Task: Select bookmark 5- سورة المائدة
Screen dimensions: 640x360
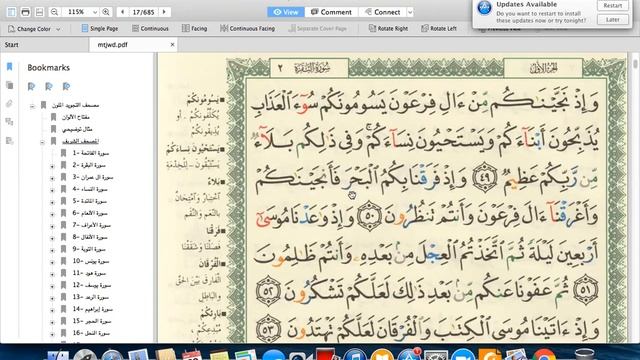Action: point(90,201)
